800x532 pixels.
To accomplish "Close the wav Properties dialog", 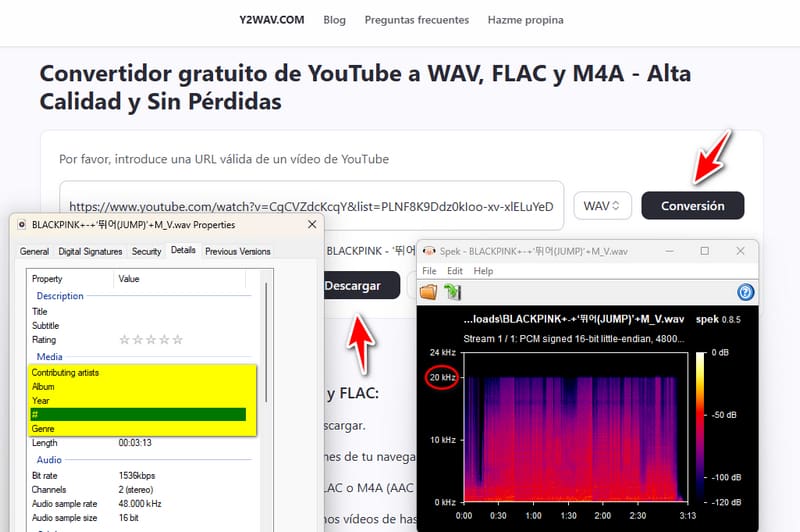I will click(312, 224).
